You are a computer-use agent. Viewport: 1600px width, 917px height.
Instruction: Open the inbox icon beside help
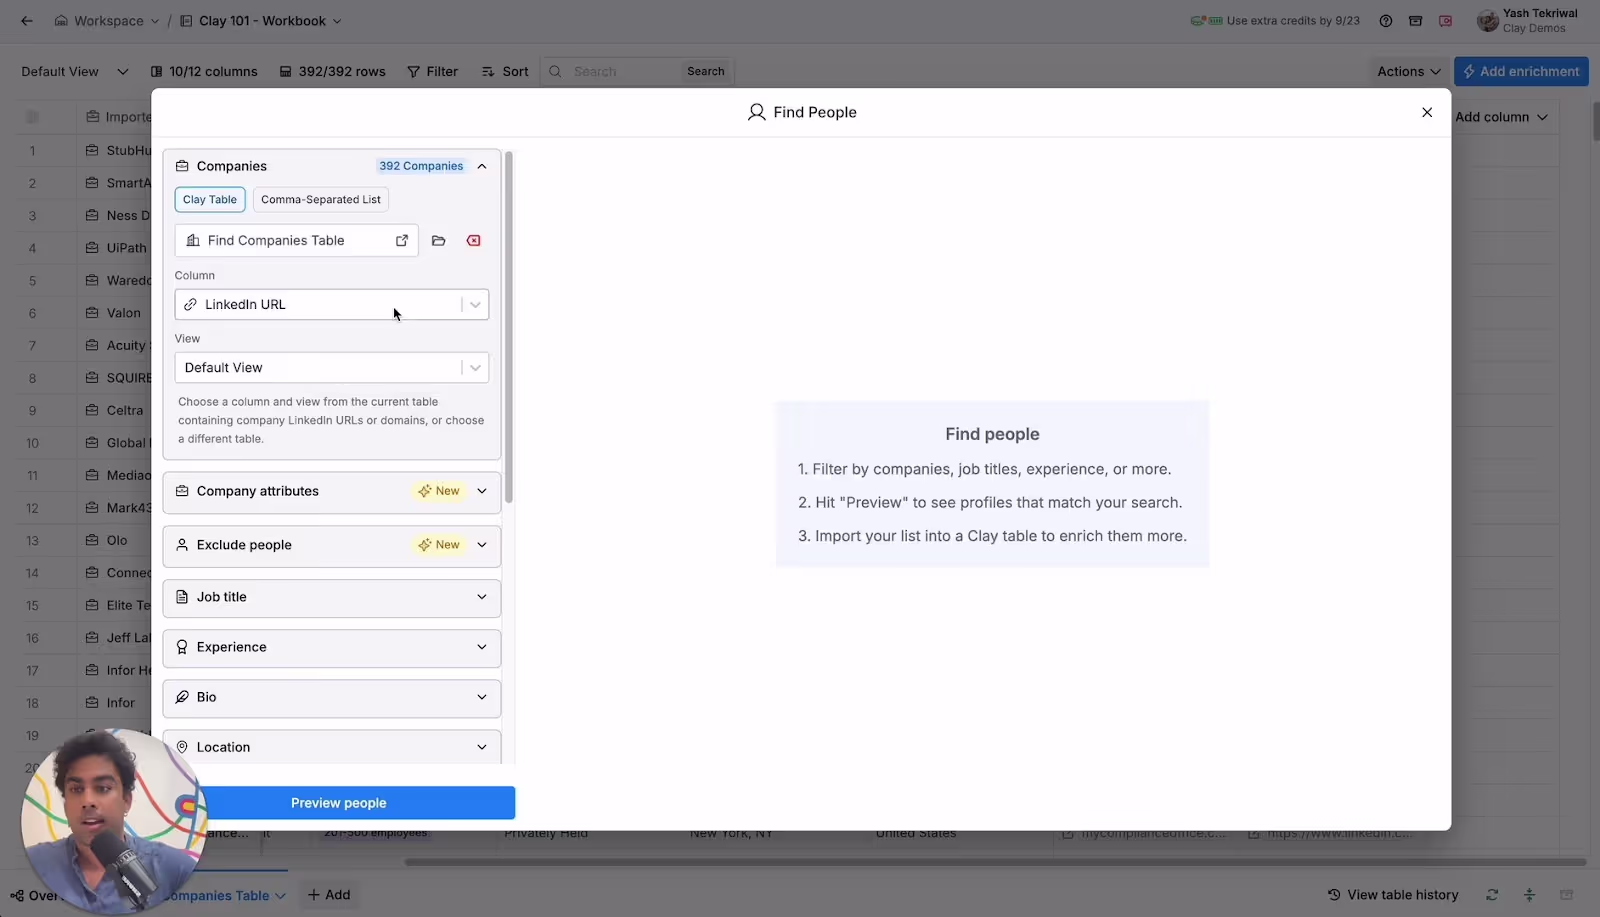(1416, 21)
